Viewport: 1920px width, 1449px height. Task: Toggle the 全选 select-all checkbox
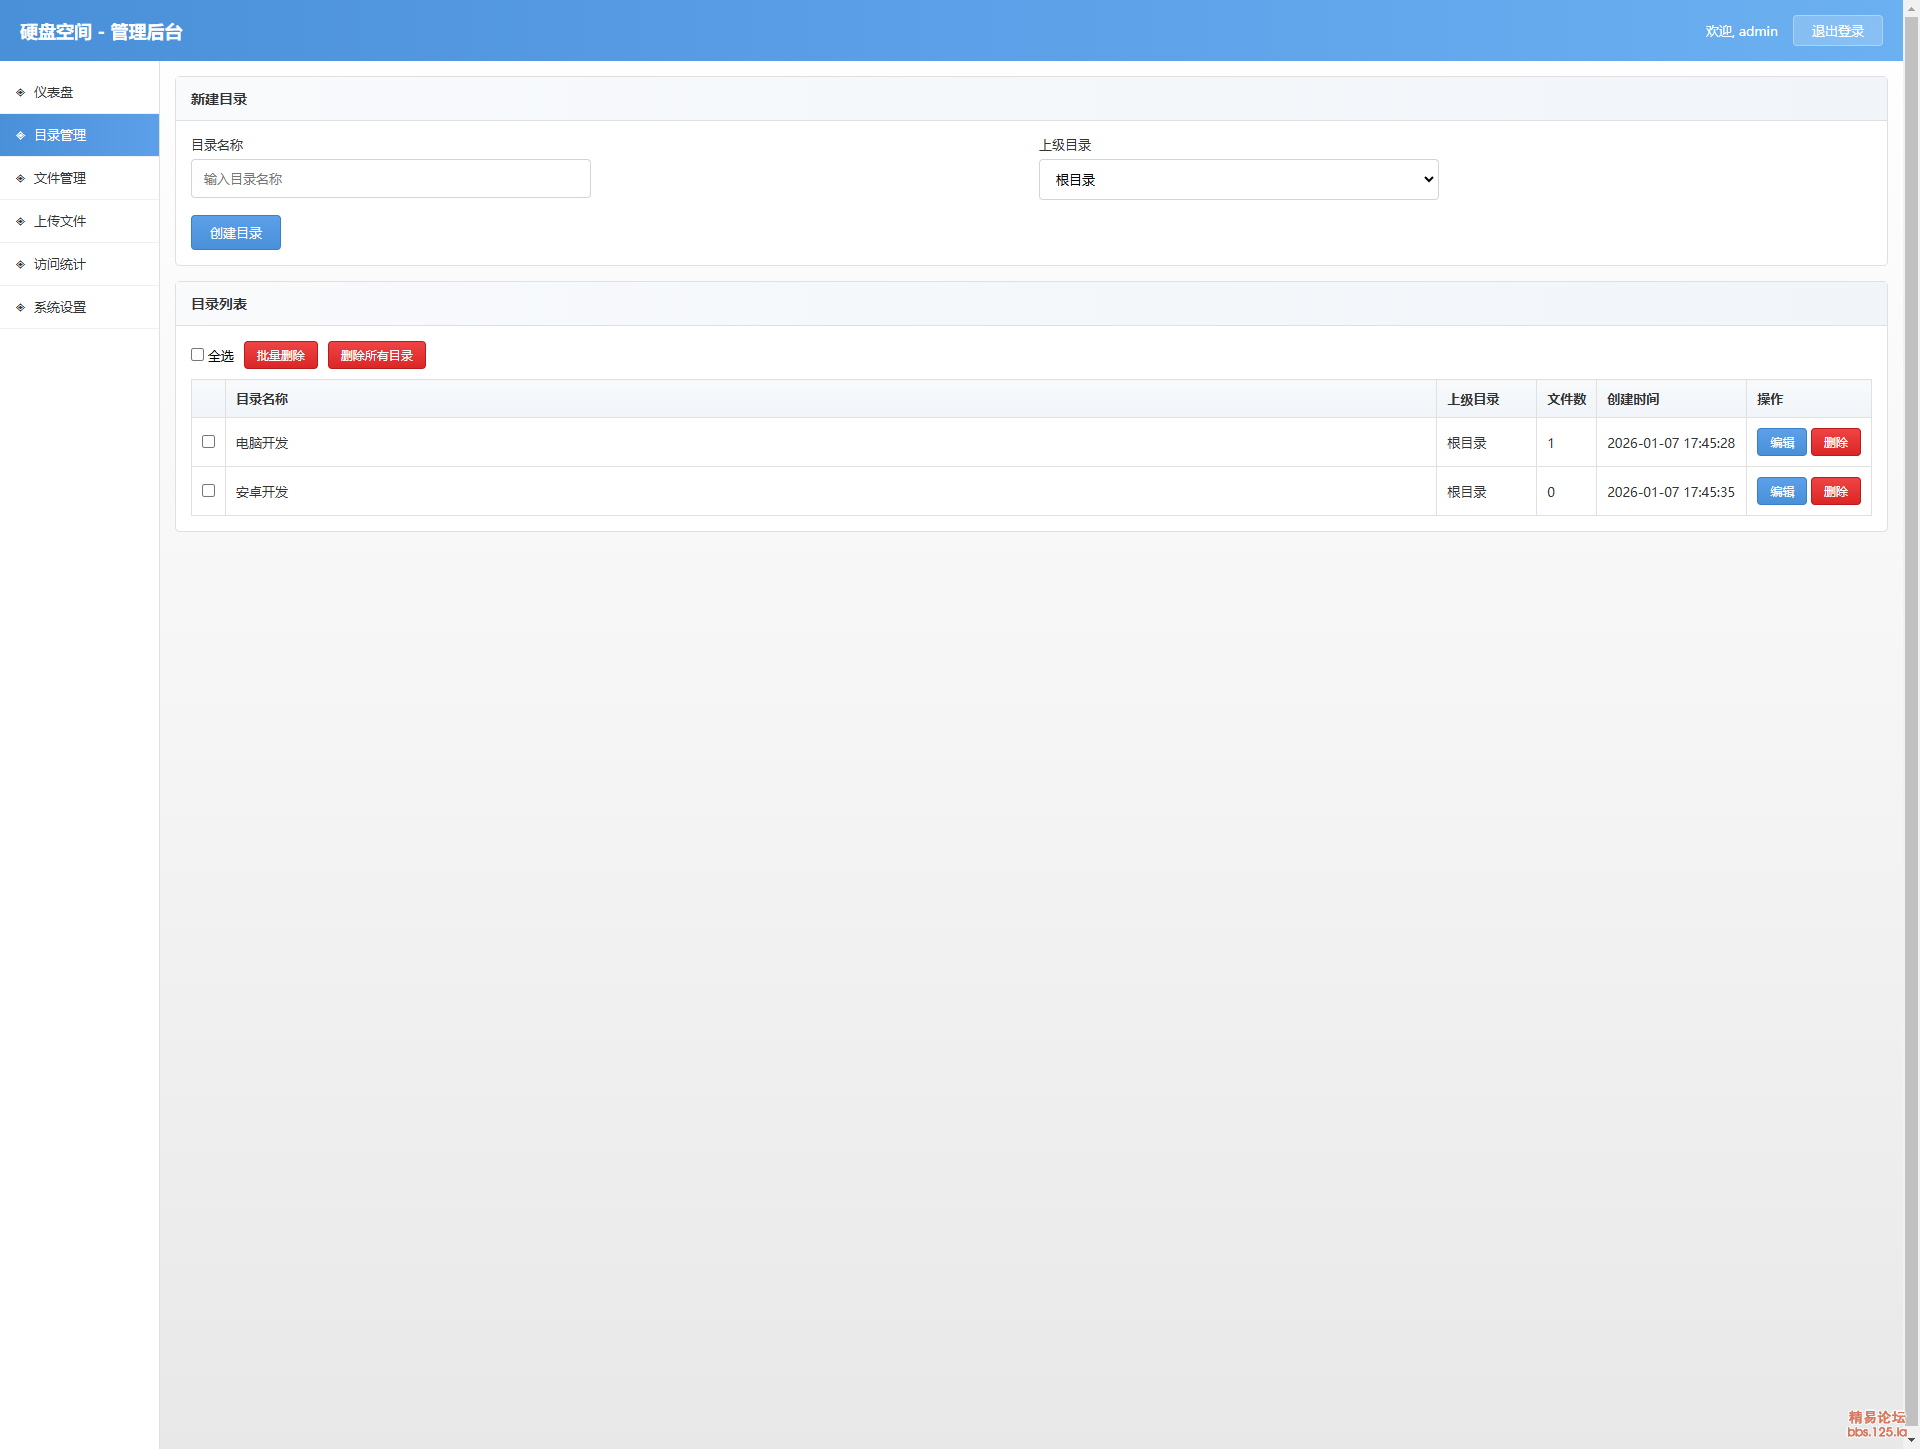(x=198, y=355)
